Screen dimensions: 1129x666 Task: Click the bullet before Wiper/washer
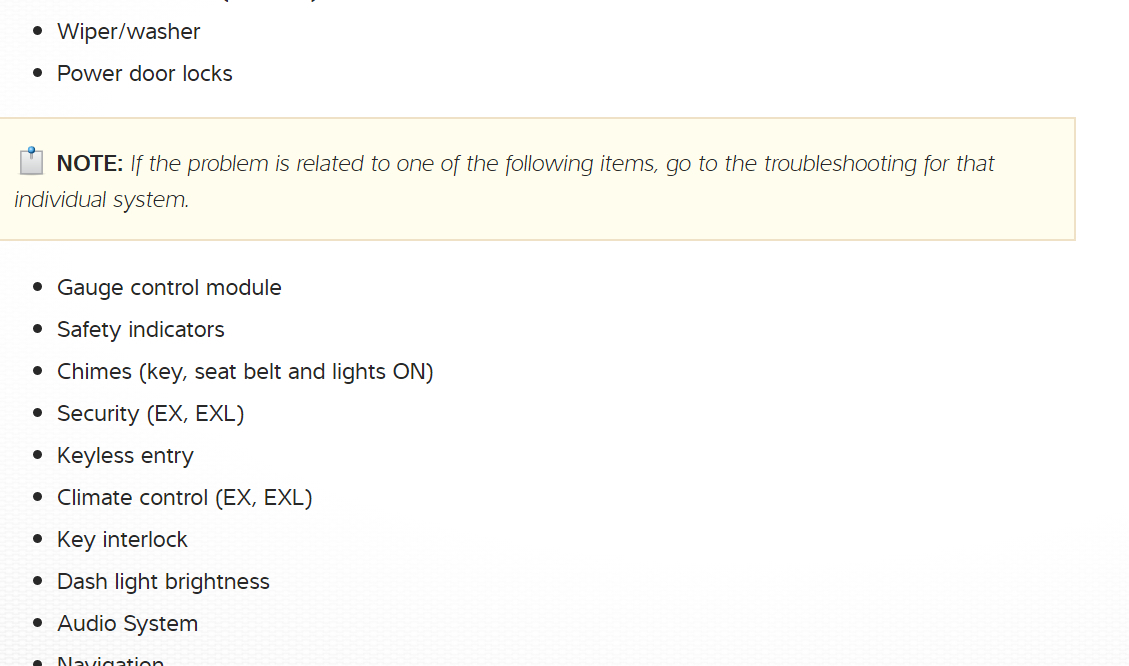coord(38,32)
